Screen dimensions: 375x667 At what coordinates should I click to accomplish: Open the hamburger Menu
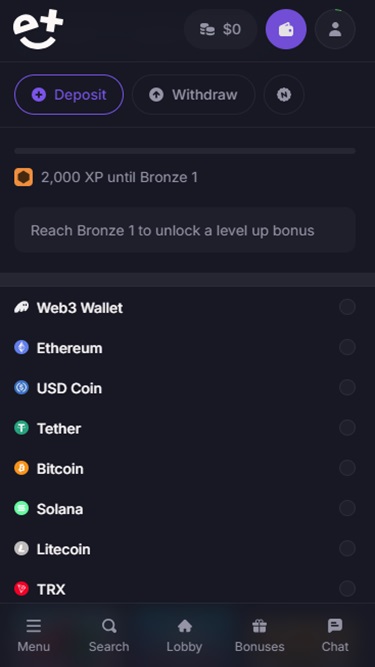tap(34, 636)
